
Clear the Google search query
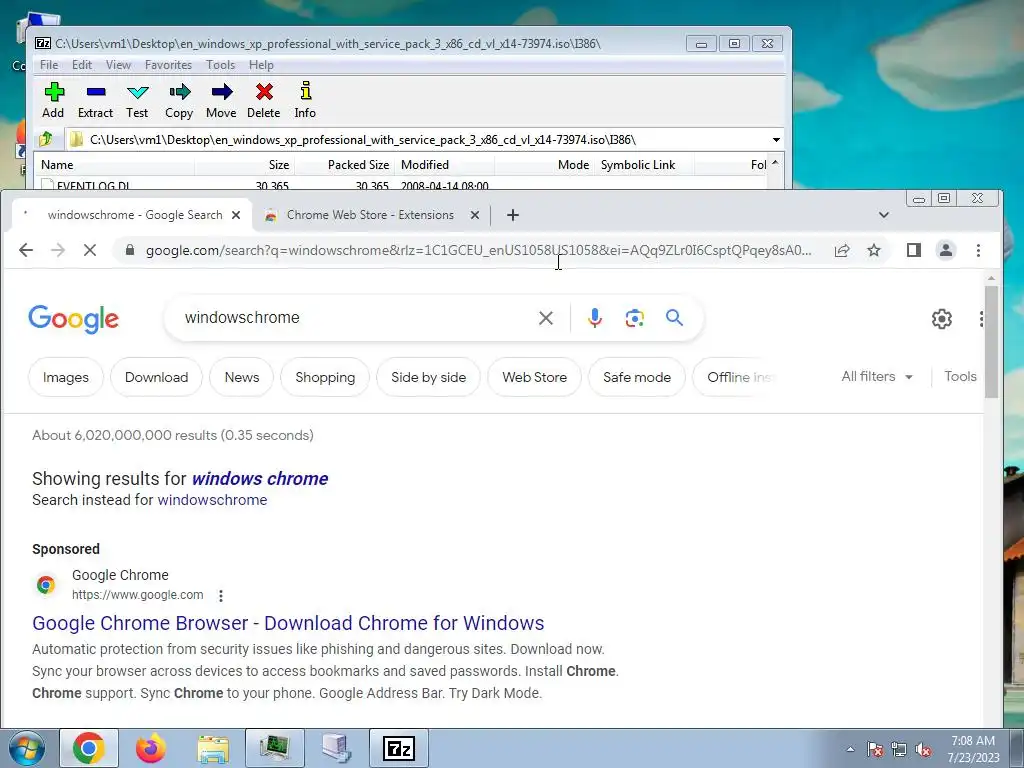click(546, 318)
